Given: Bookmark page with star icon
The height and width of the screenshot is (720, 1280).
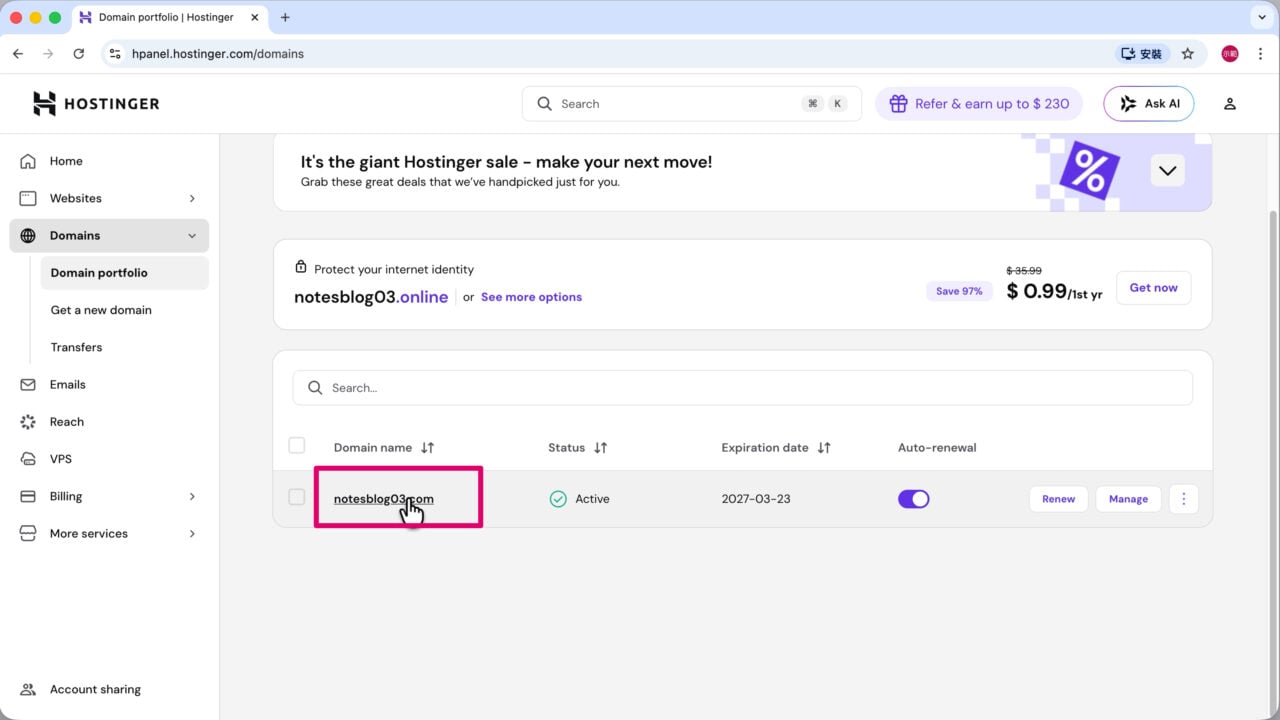Looking at the screenshot, I should tap(1188, 54).
